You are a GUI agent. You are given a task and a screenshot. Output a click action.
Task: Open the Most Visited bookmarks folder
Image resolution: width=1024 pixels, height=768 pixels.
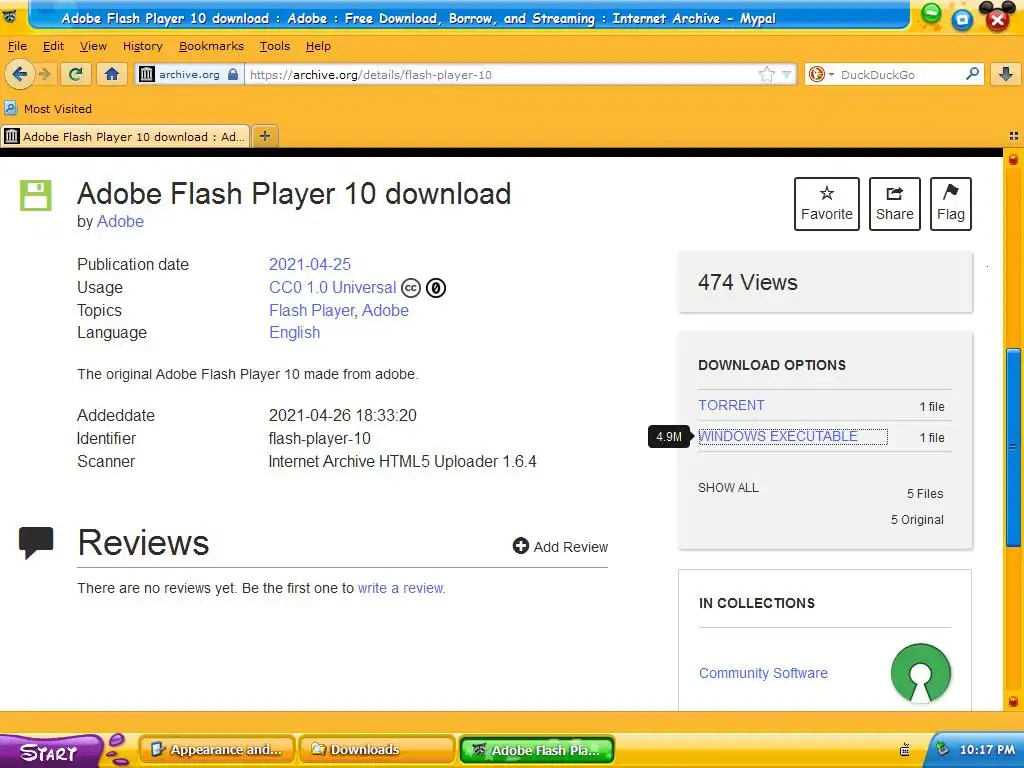pyautogui.click(x=48, y=108)
